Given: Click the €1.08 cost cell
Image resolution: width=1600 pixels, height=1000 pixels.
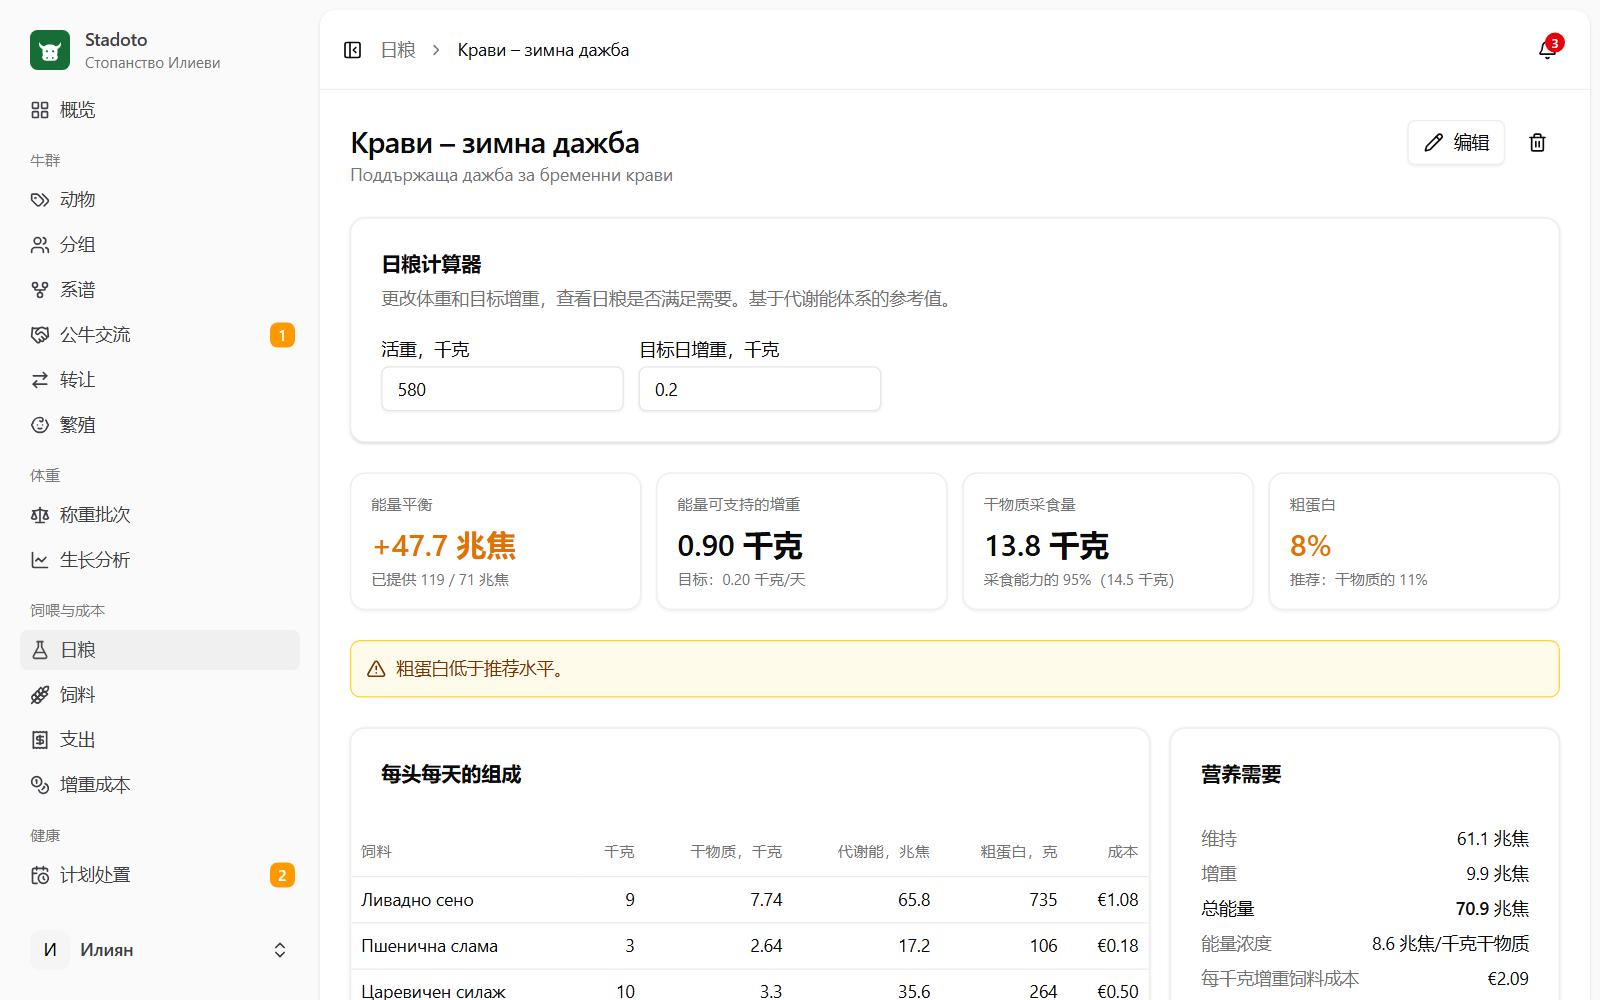Looking at the screenshot, I should (1117, 900).
